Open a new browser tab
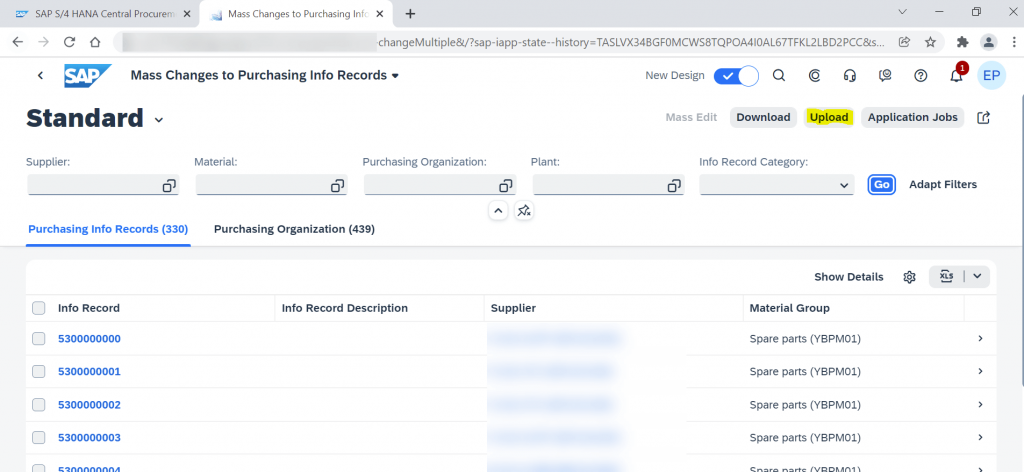The height and width of the screenshot is (472, 1024). click(410, 14)
